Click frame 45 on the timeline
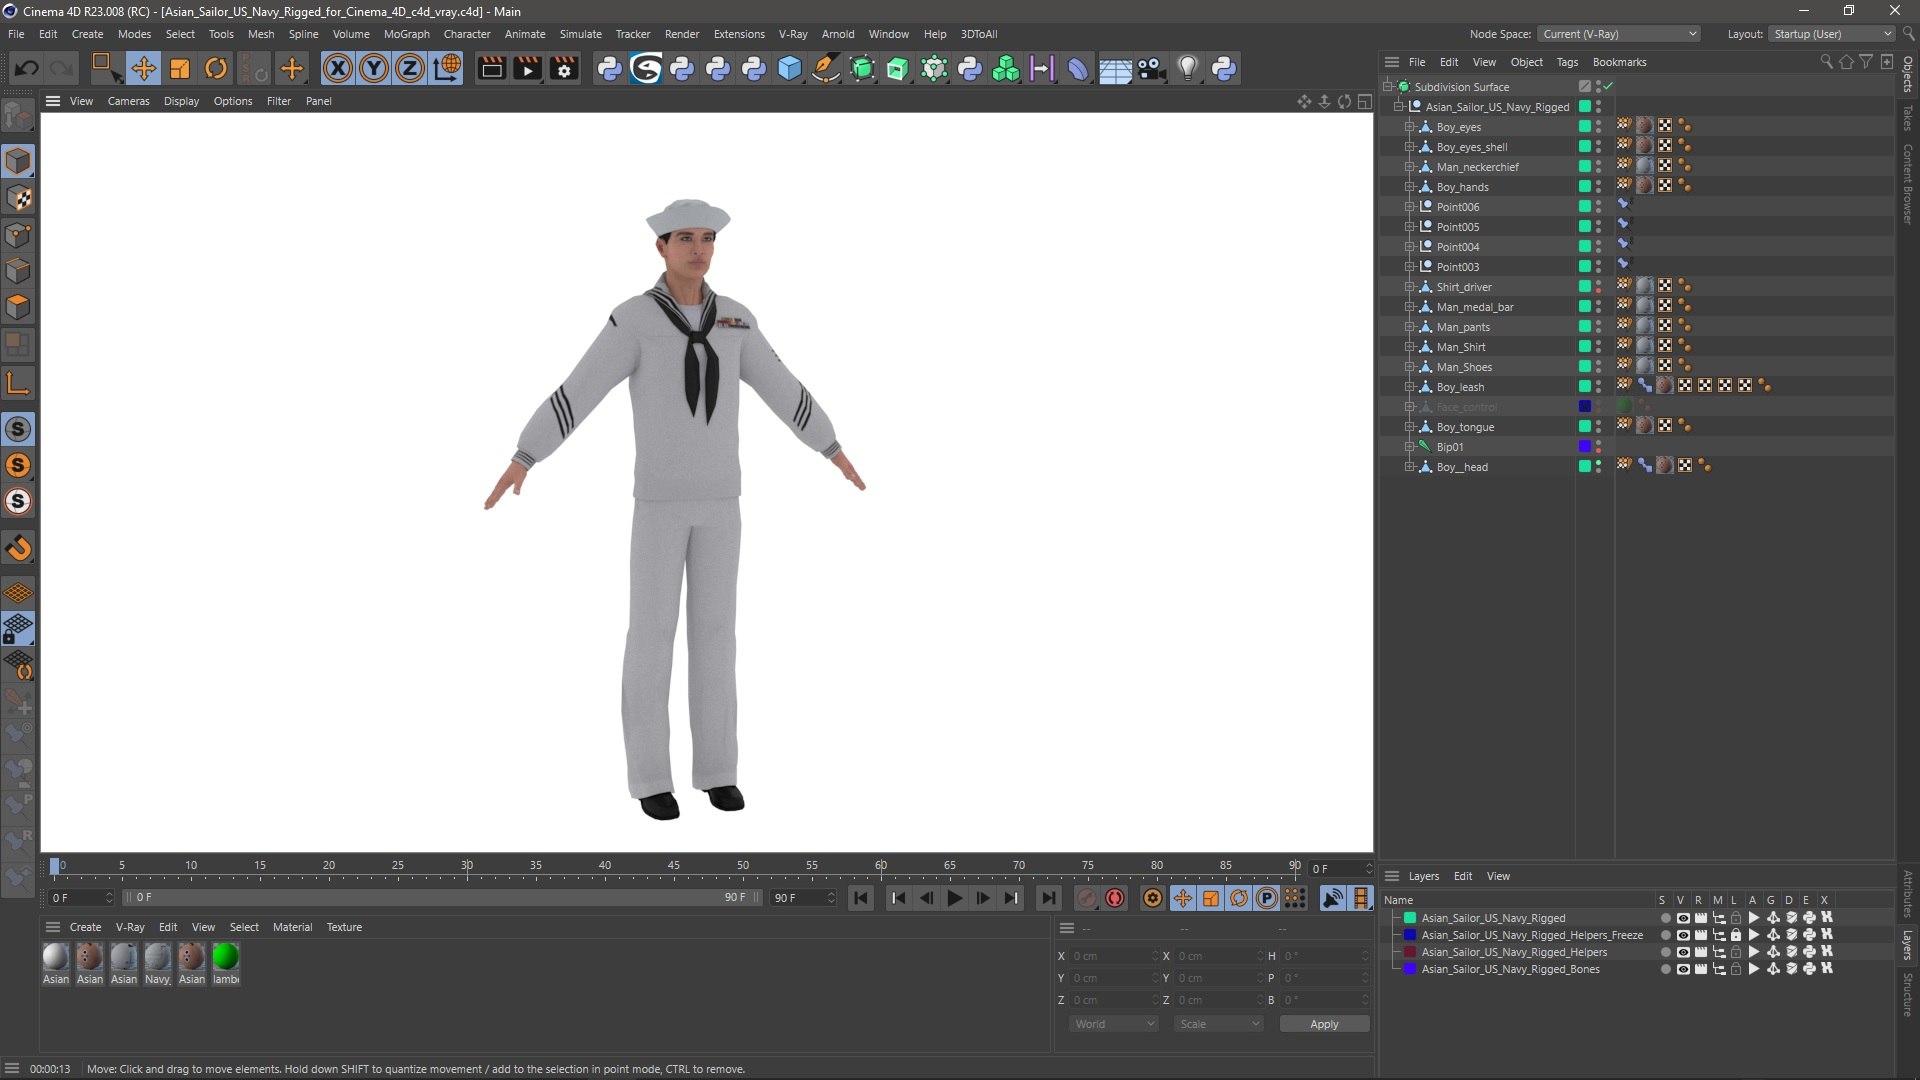The height and width of the screenshot is (1080, 1920). click(x=674, y=866)
